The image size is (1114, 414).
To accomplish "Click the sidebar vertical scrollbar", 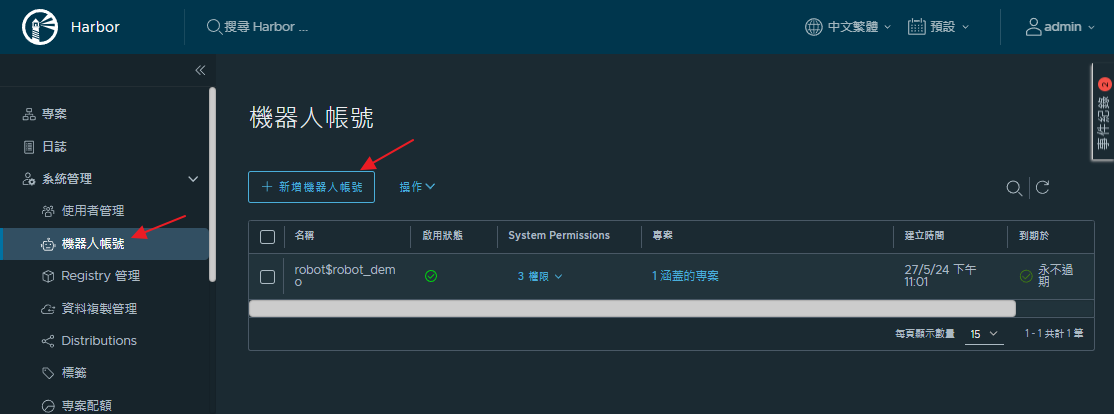I will (212, 185).
